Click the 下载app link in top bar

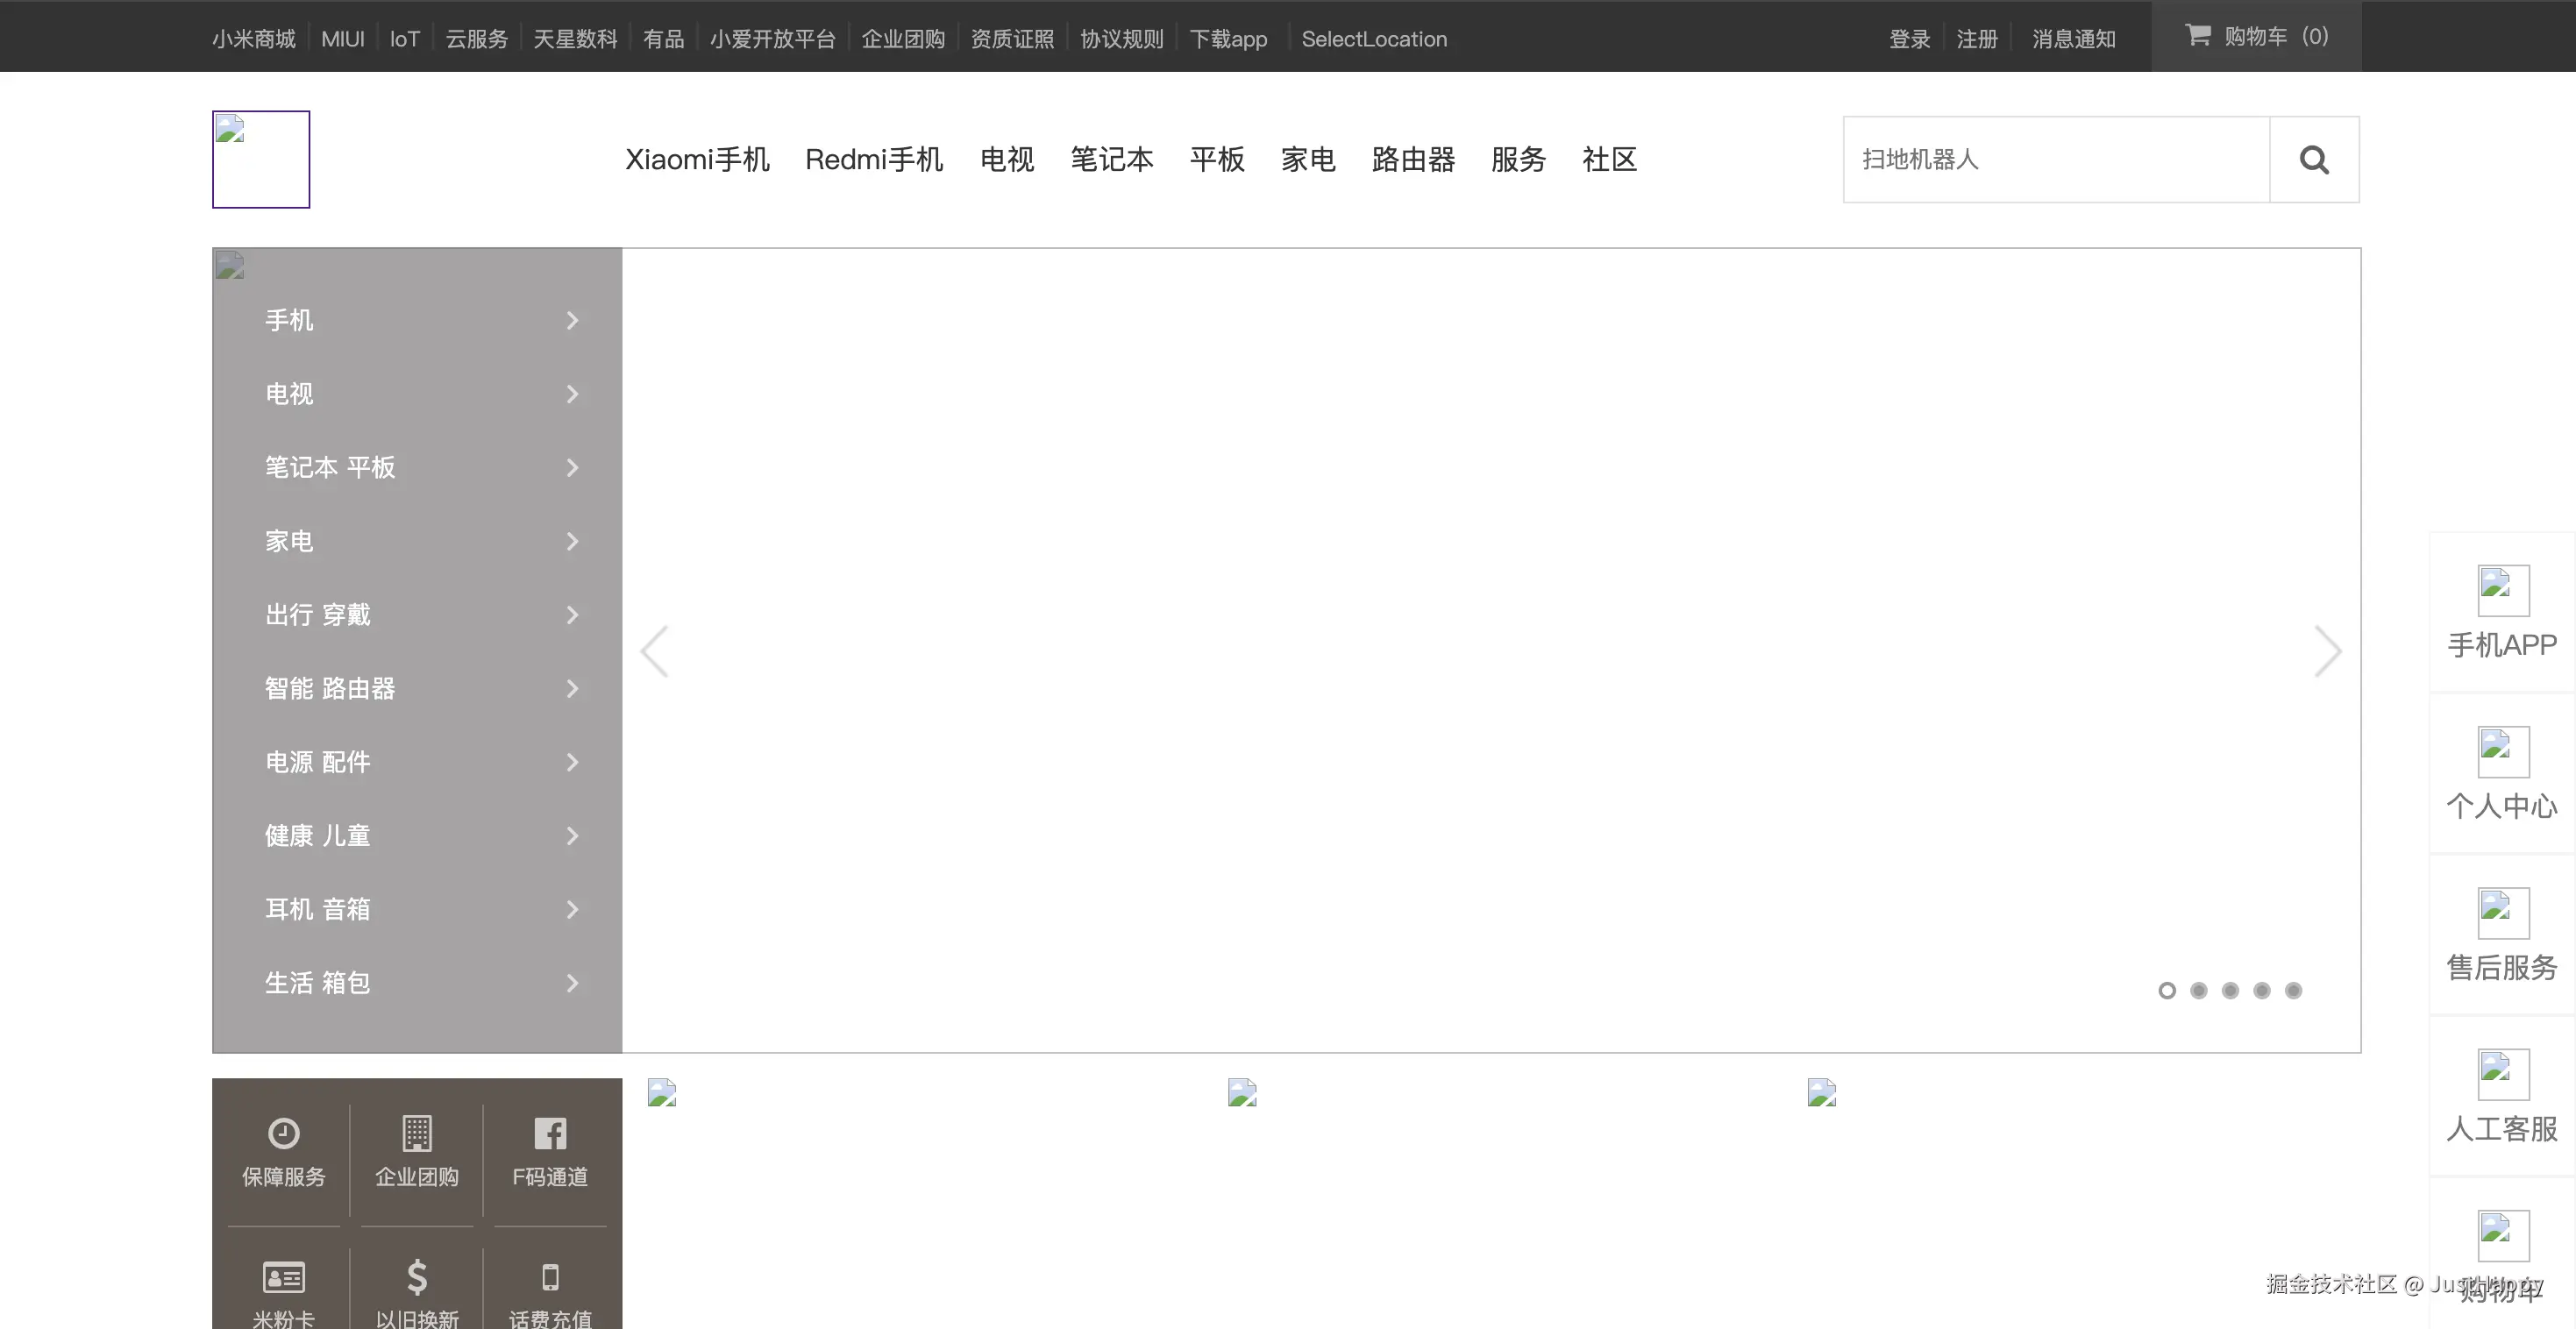tap(1228, 39)
